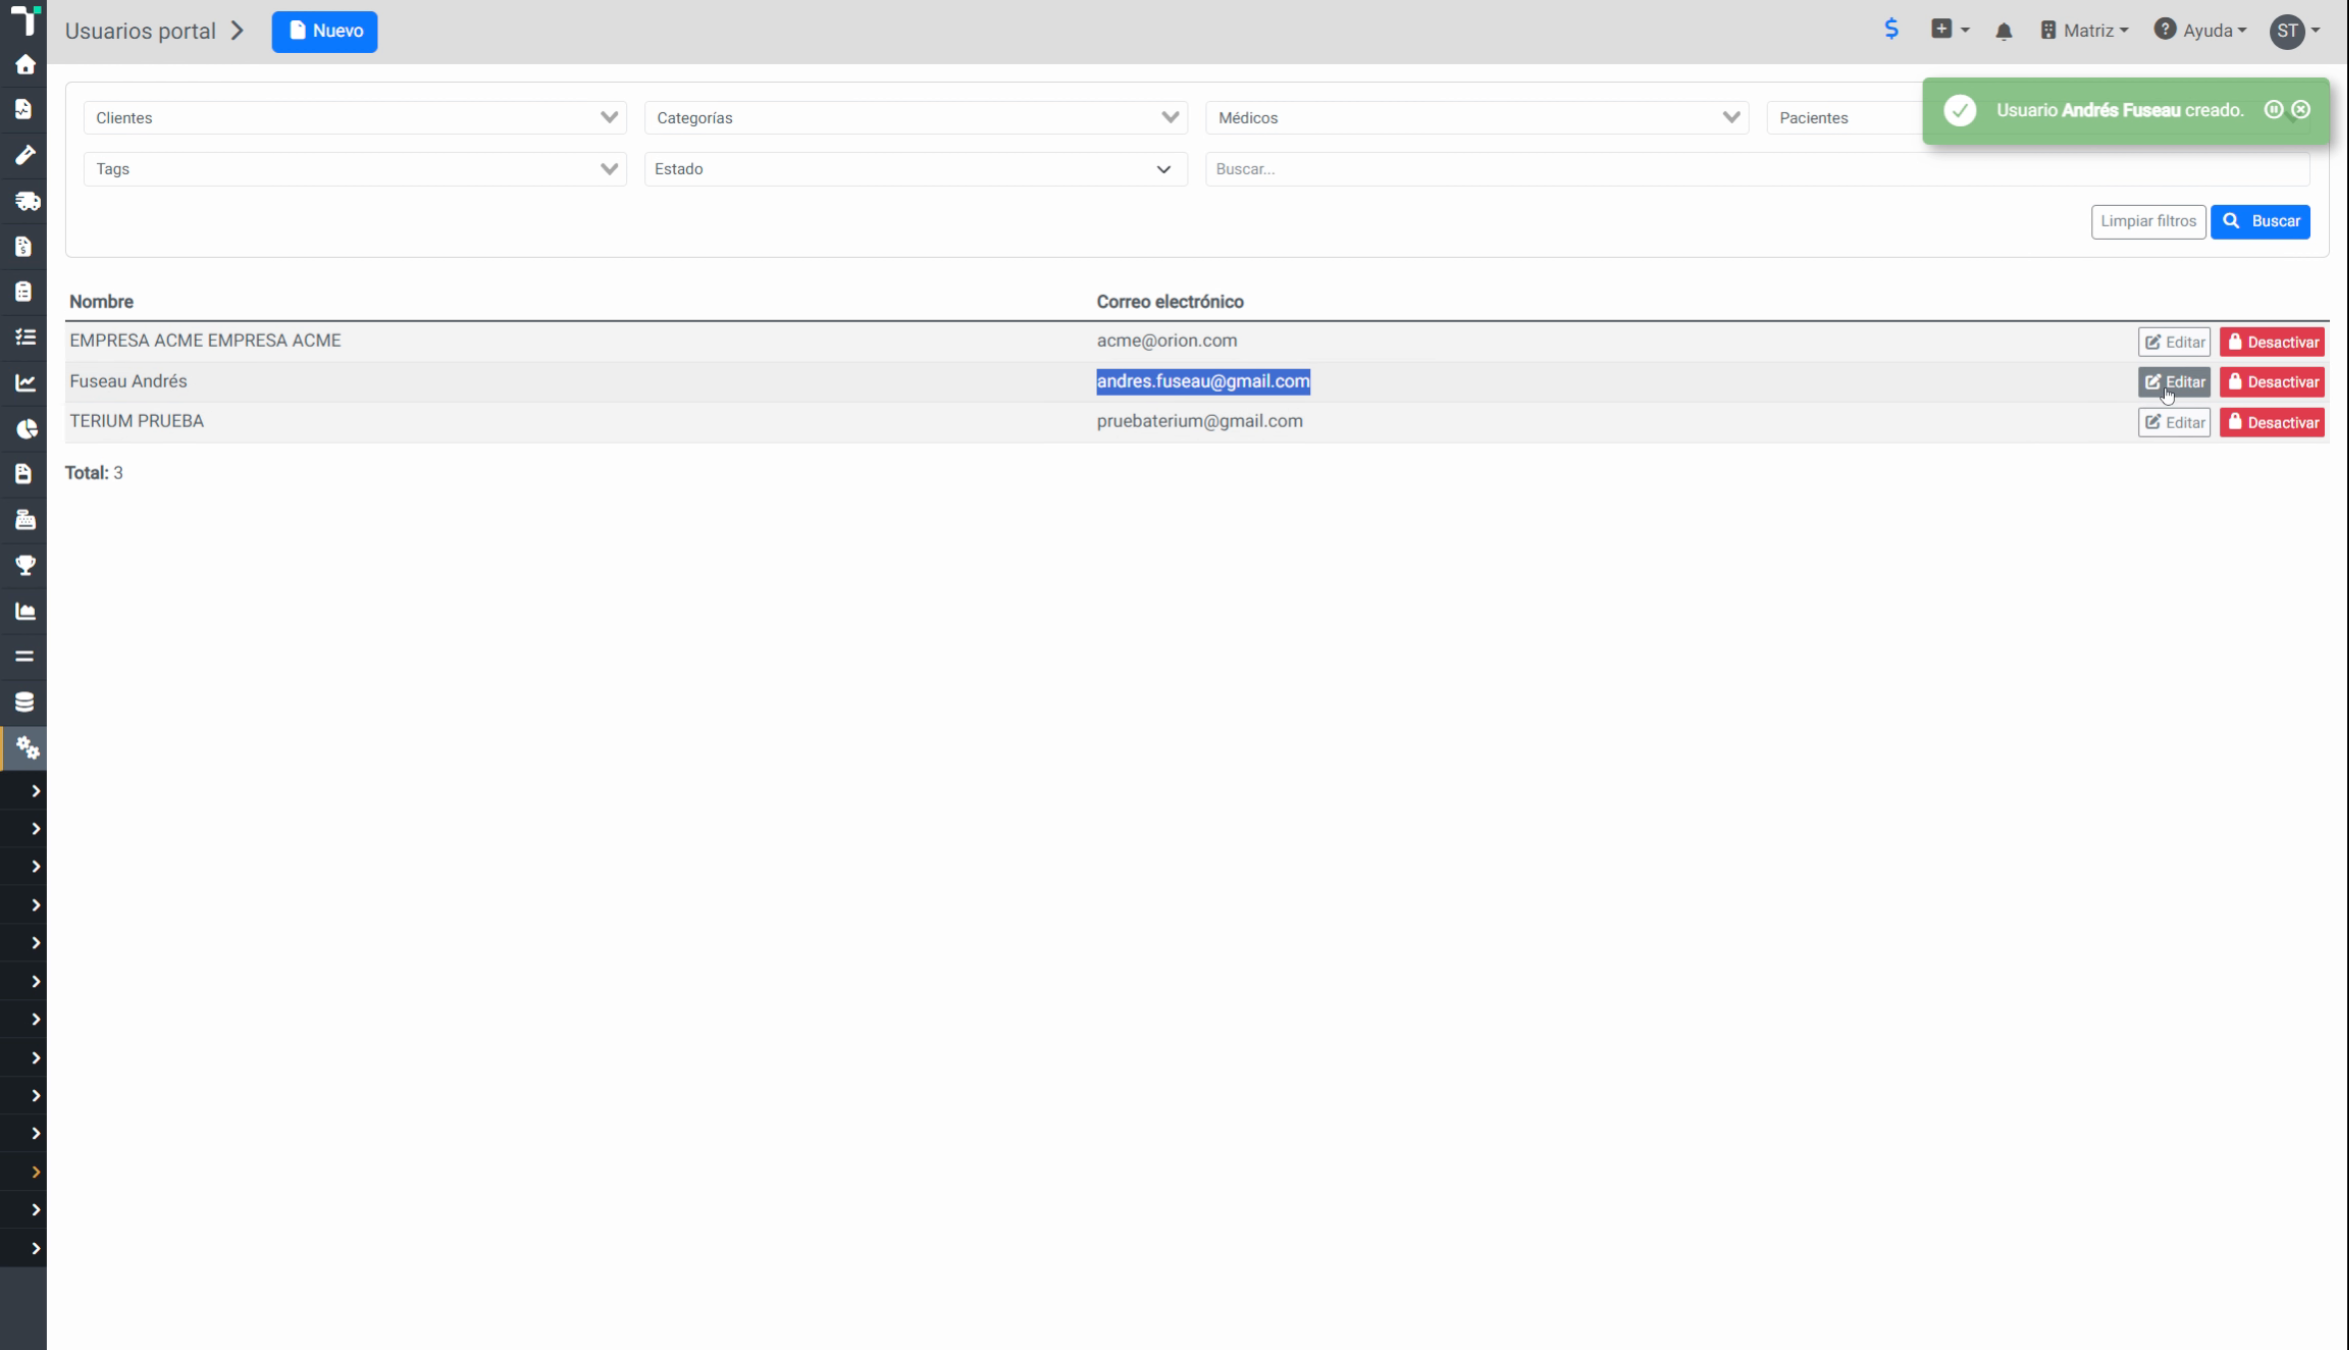Click the highlighted andres.fuseau@gmail.com email
Viewport: 2349px width, 1350px height.
[x=1203, y=381]
